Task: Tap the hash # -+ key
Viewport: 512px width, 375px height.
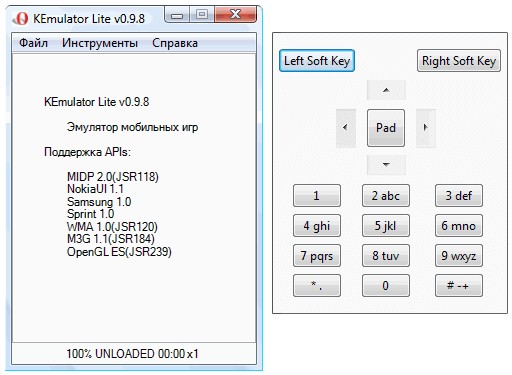Action: pyautogui.click(x=459, y=286)
